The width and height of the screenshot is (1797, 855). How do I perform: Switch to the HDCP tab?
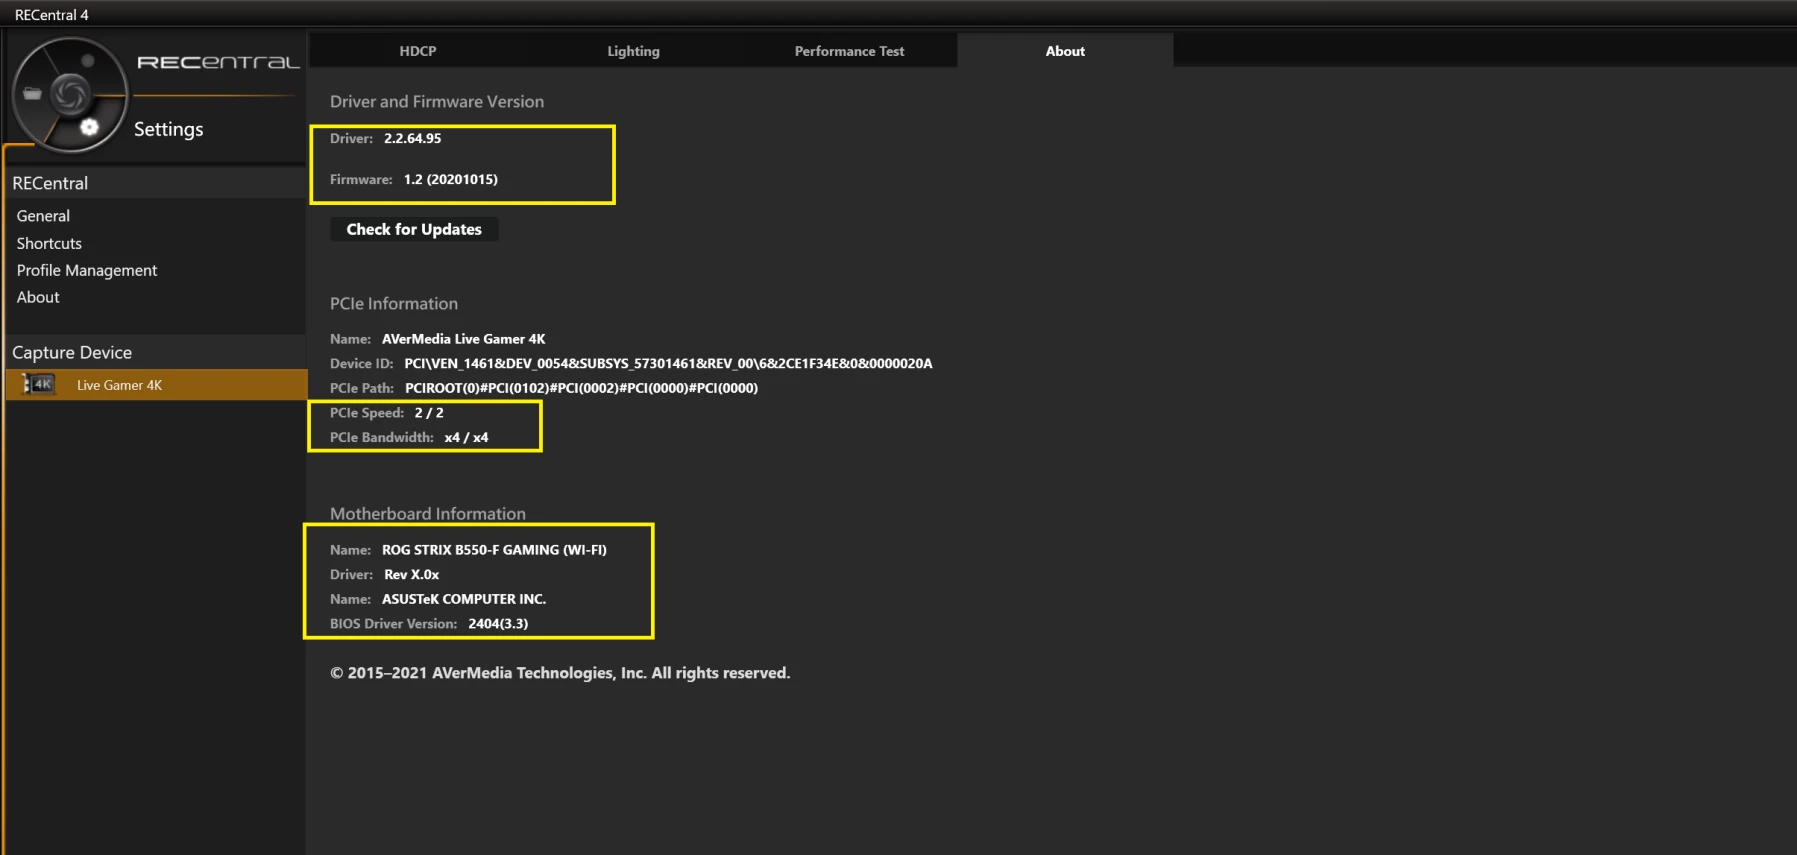417,51
